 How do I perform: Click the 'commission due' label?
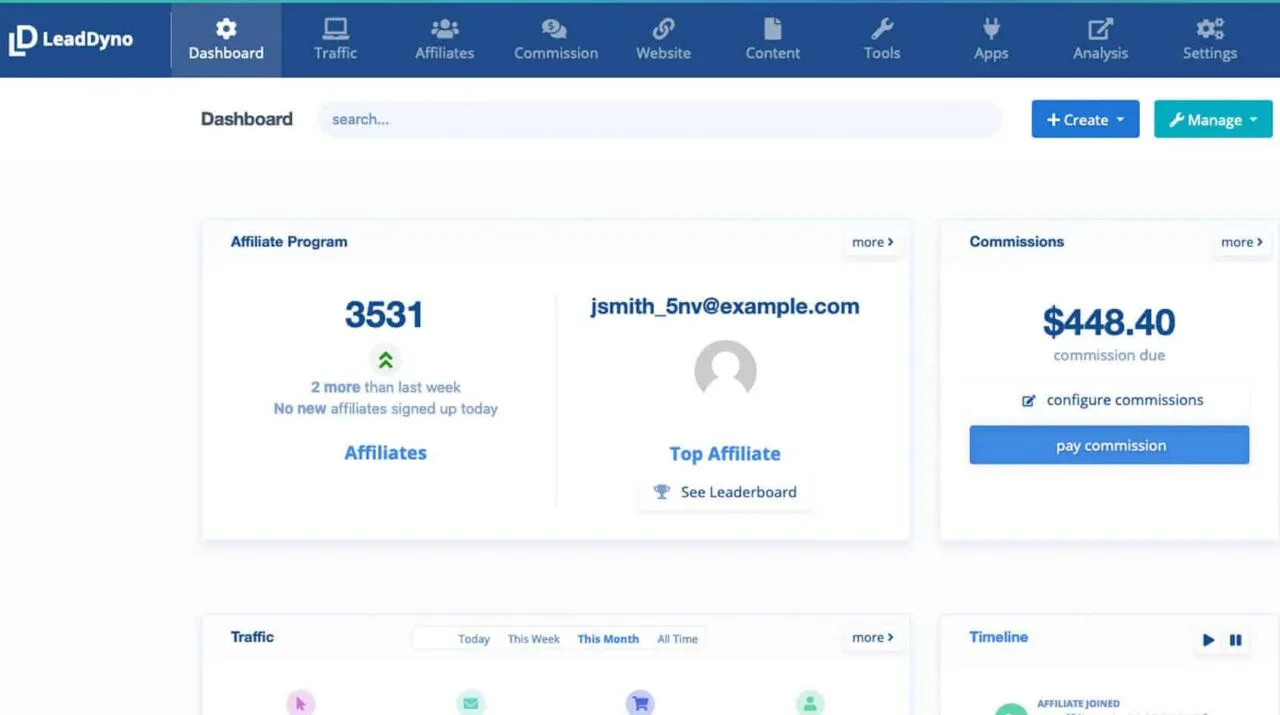[1109, 355]
